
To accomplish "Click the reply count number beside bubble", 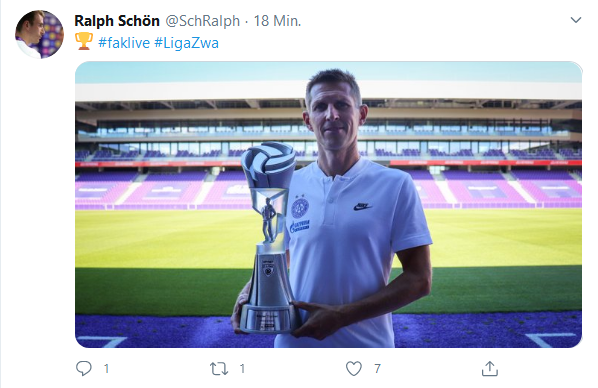I will click(x=106, y=369).
